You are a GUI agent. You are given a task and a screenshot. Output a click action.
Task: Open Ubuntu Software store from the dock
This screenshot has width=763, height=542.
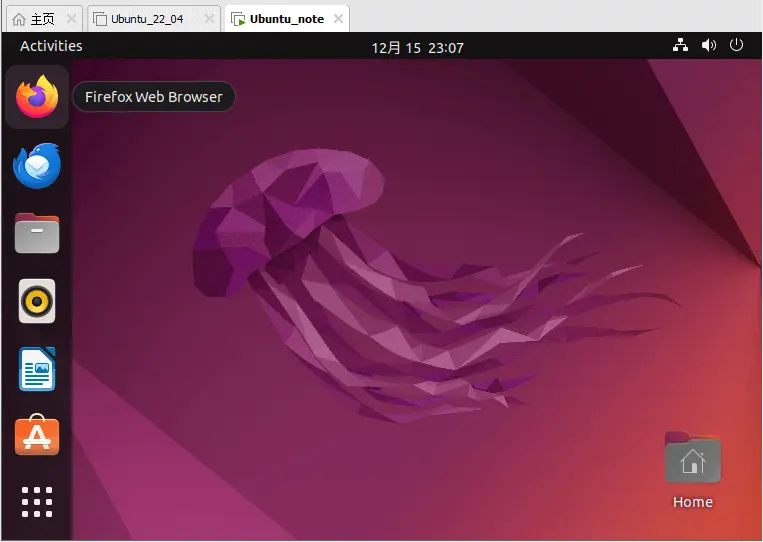[37, 435]
